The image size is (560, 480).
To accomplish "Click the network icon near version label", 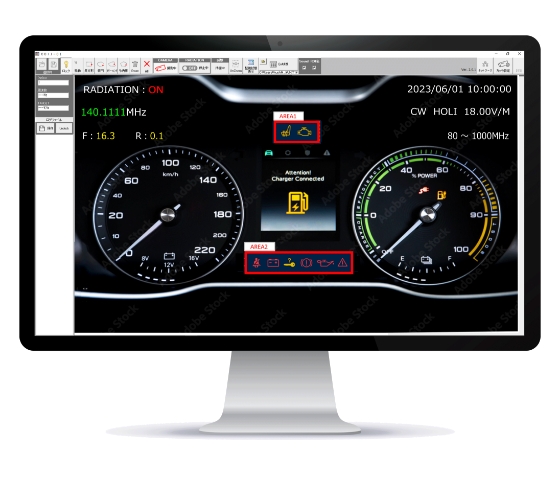I will (485, 64).
